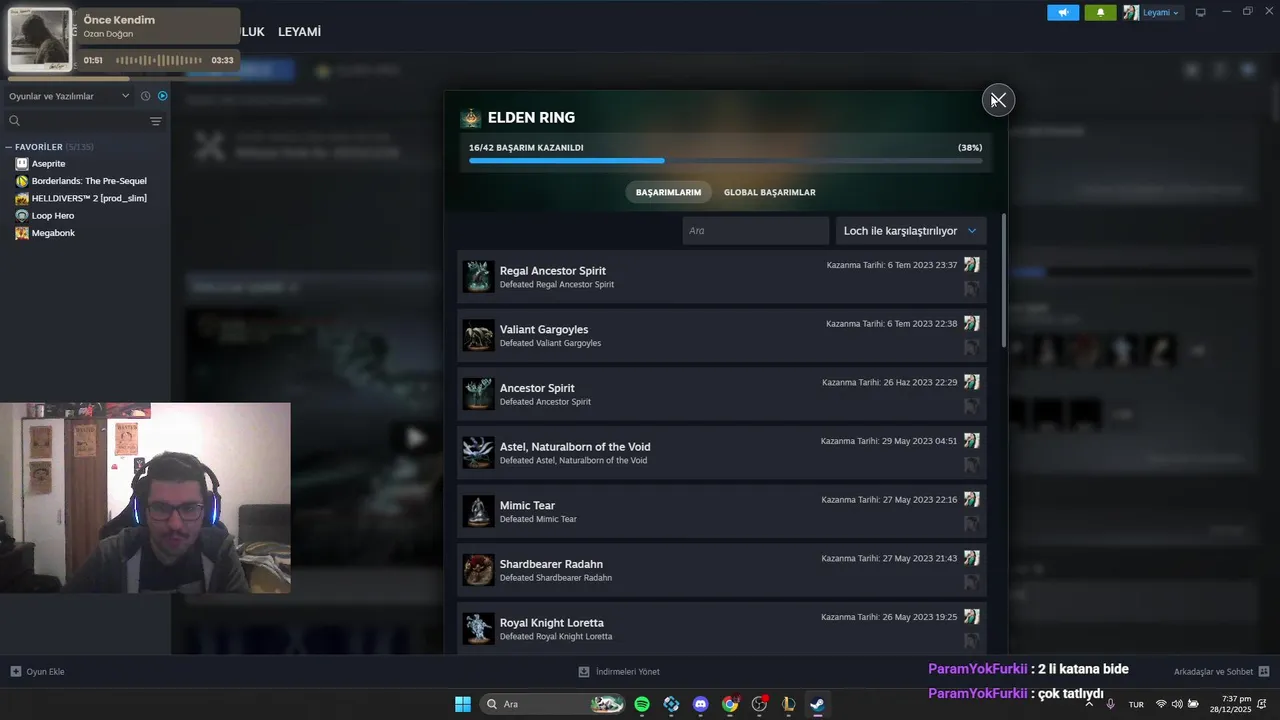Click the Regal Ancestor Spirit achievement icon
The height and width of the screenshot is (720, 1280).
point(478,277)
